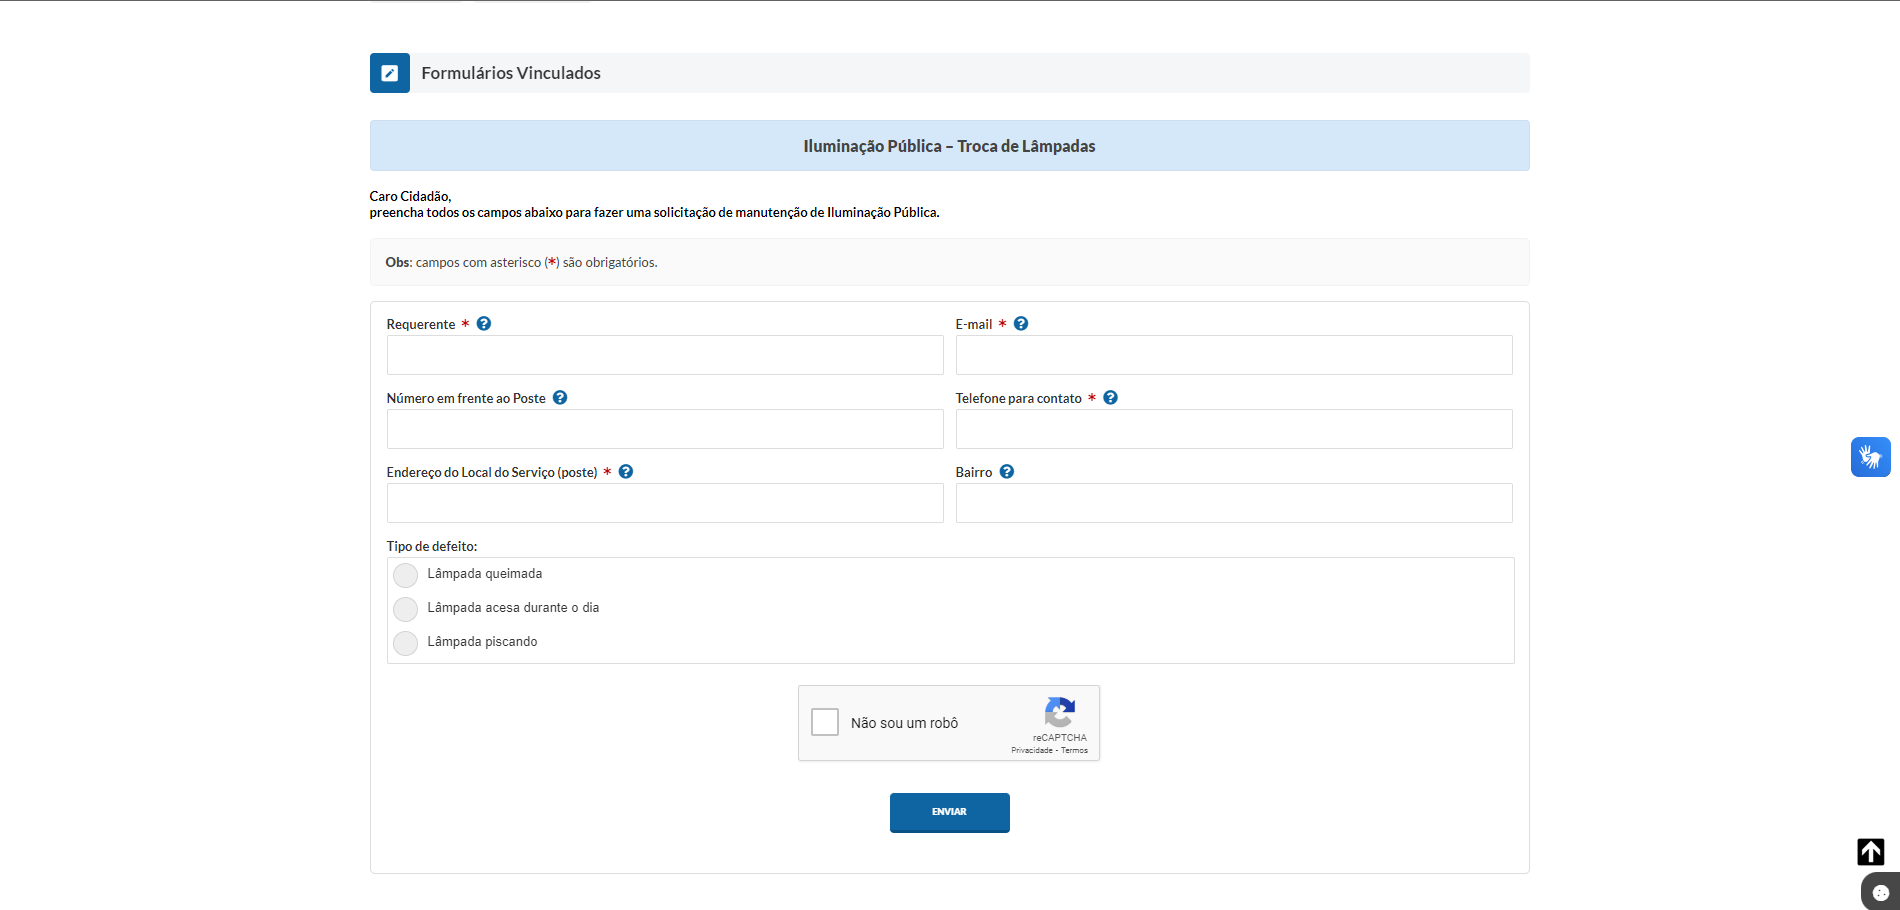Select Lâmpada queimada radio option
The width and height of the screenshot is (1900, 910).
coord(405,575)
